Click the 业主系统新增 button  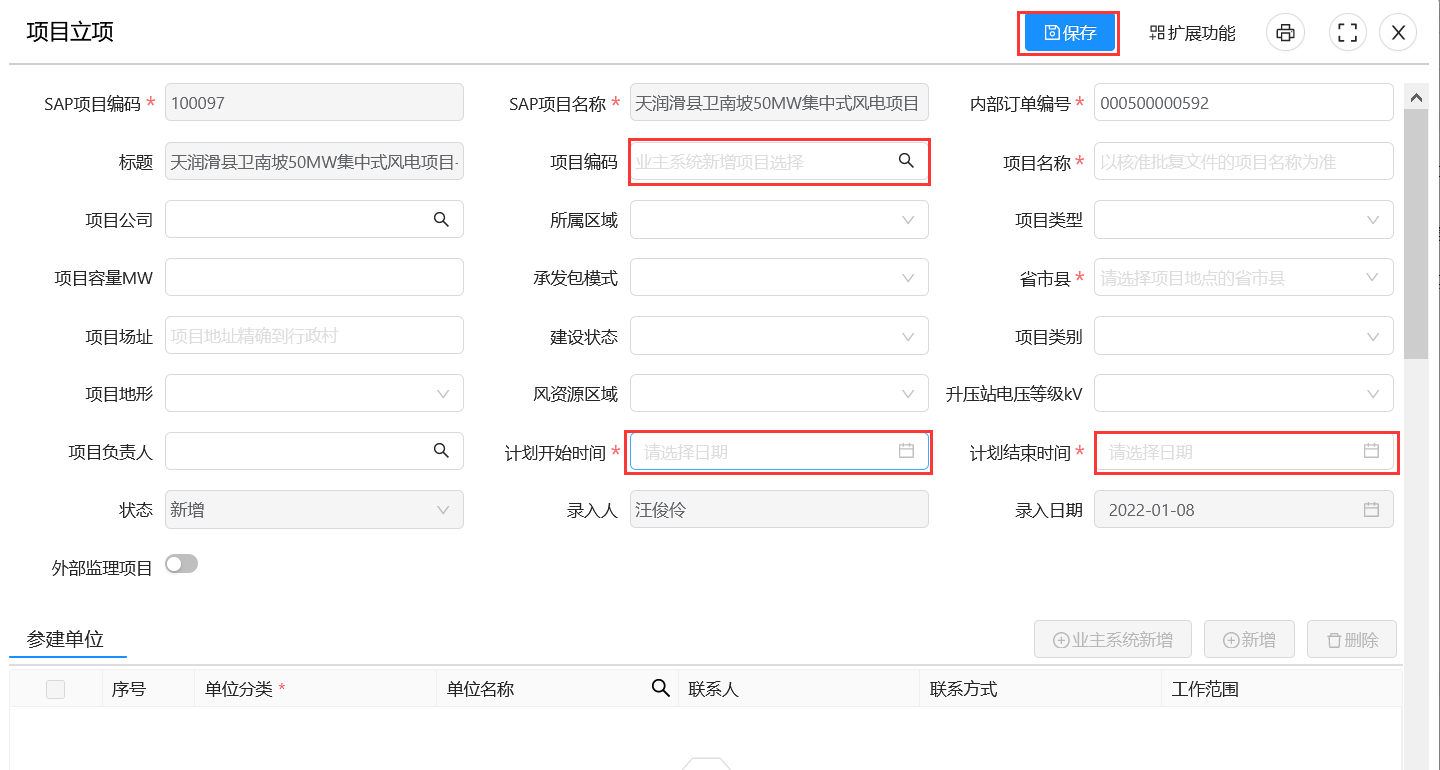pos(1115,639)
